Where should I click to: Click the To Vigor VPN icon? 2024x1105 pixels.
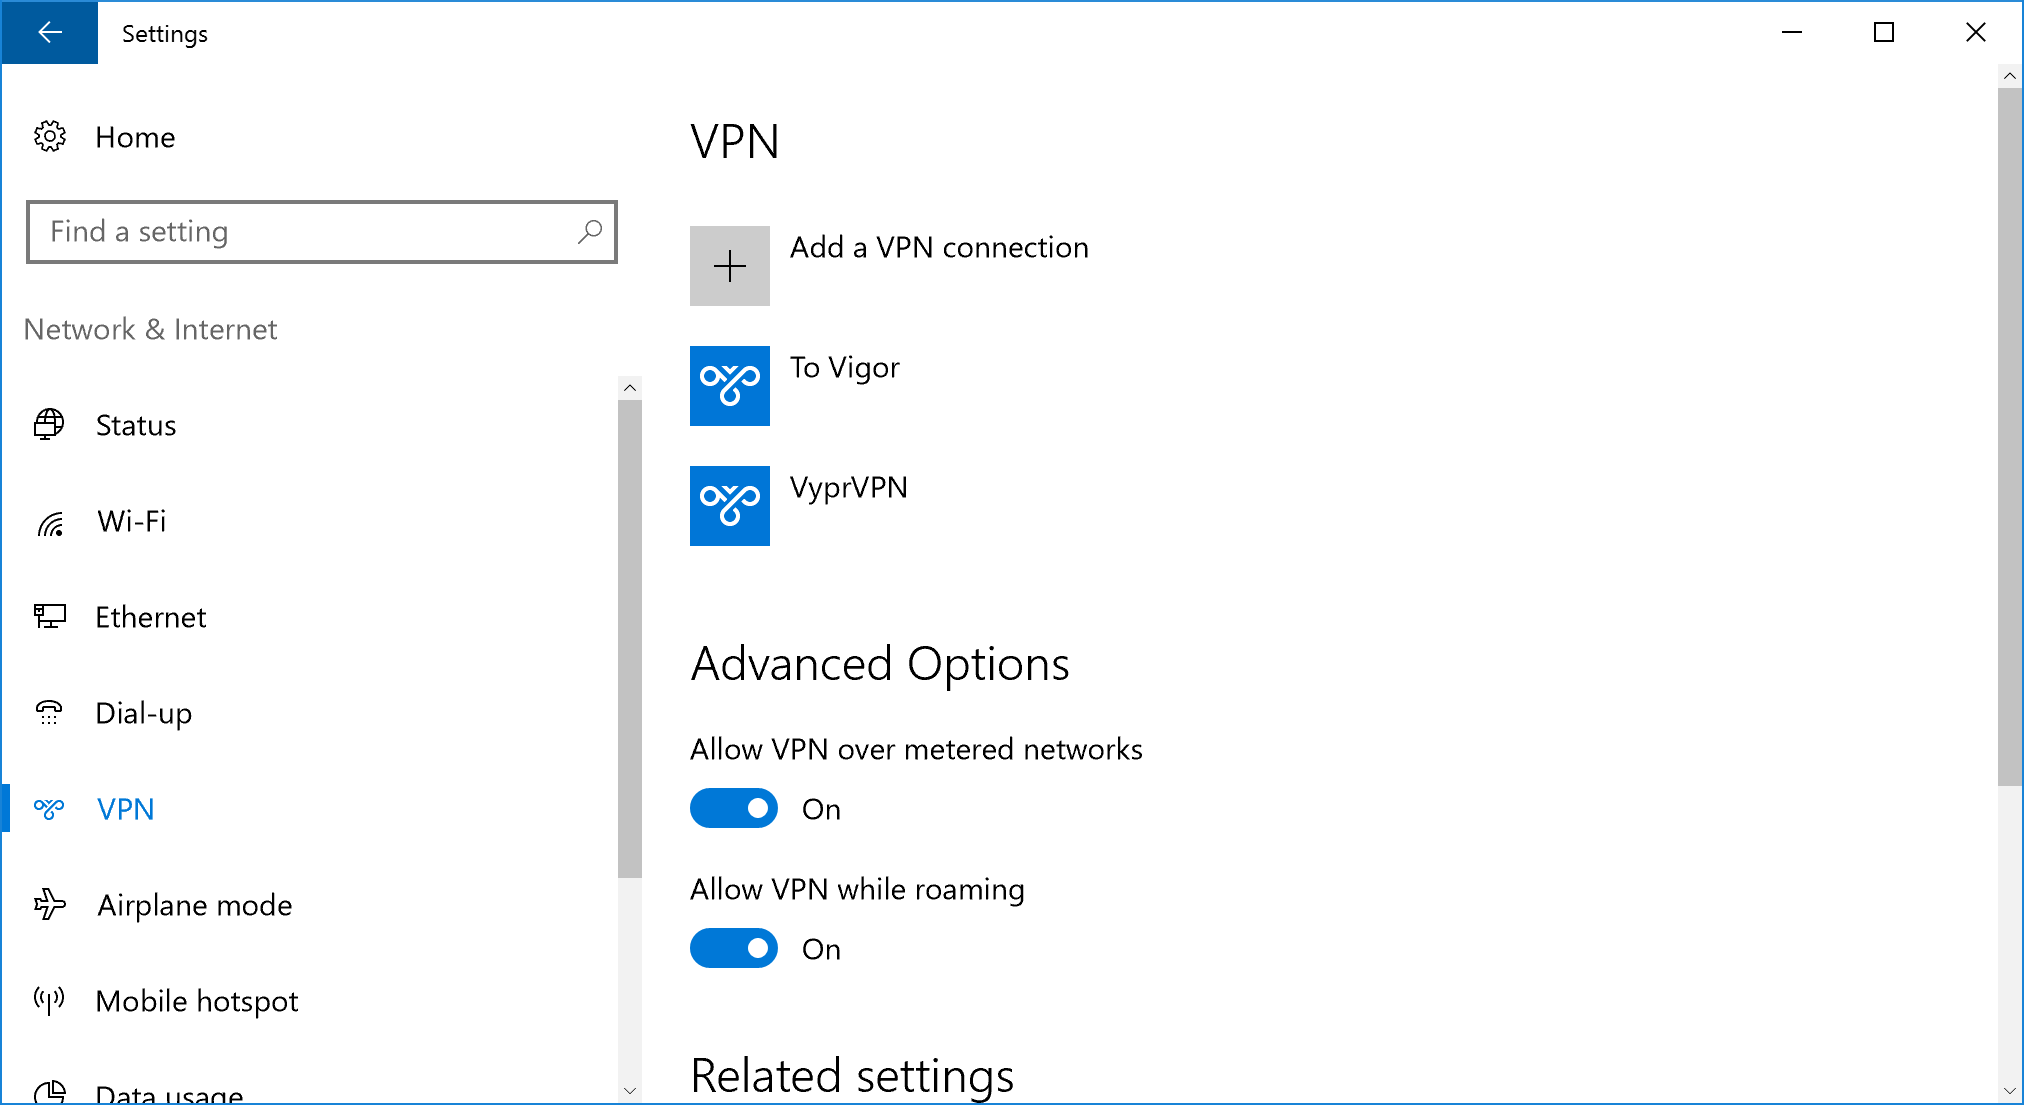(x=729, y=387)
